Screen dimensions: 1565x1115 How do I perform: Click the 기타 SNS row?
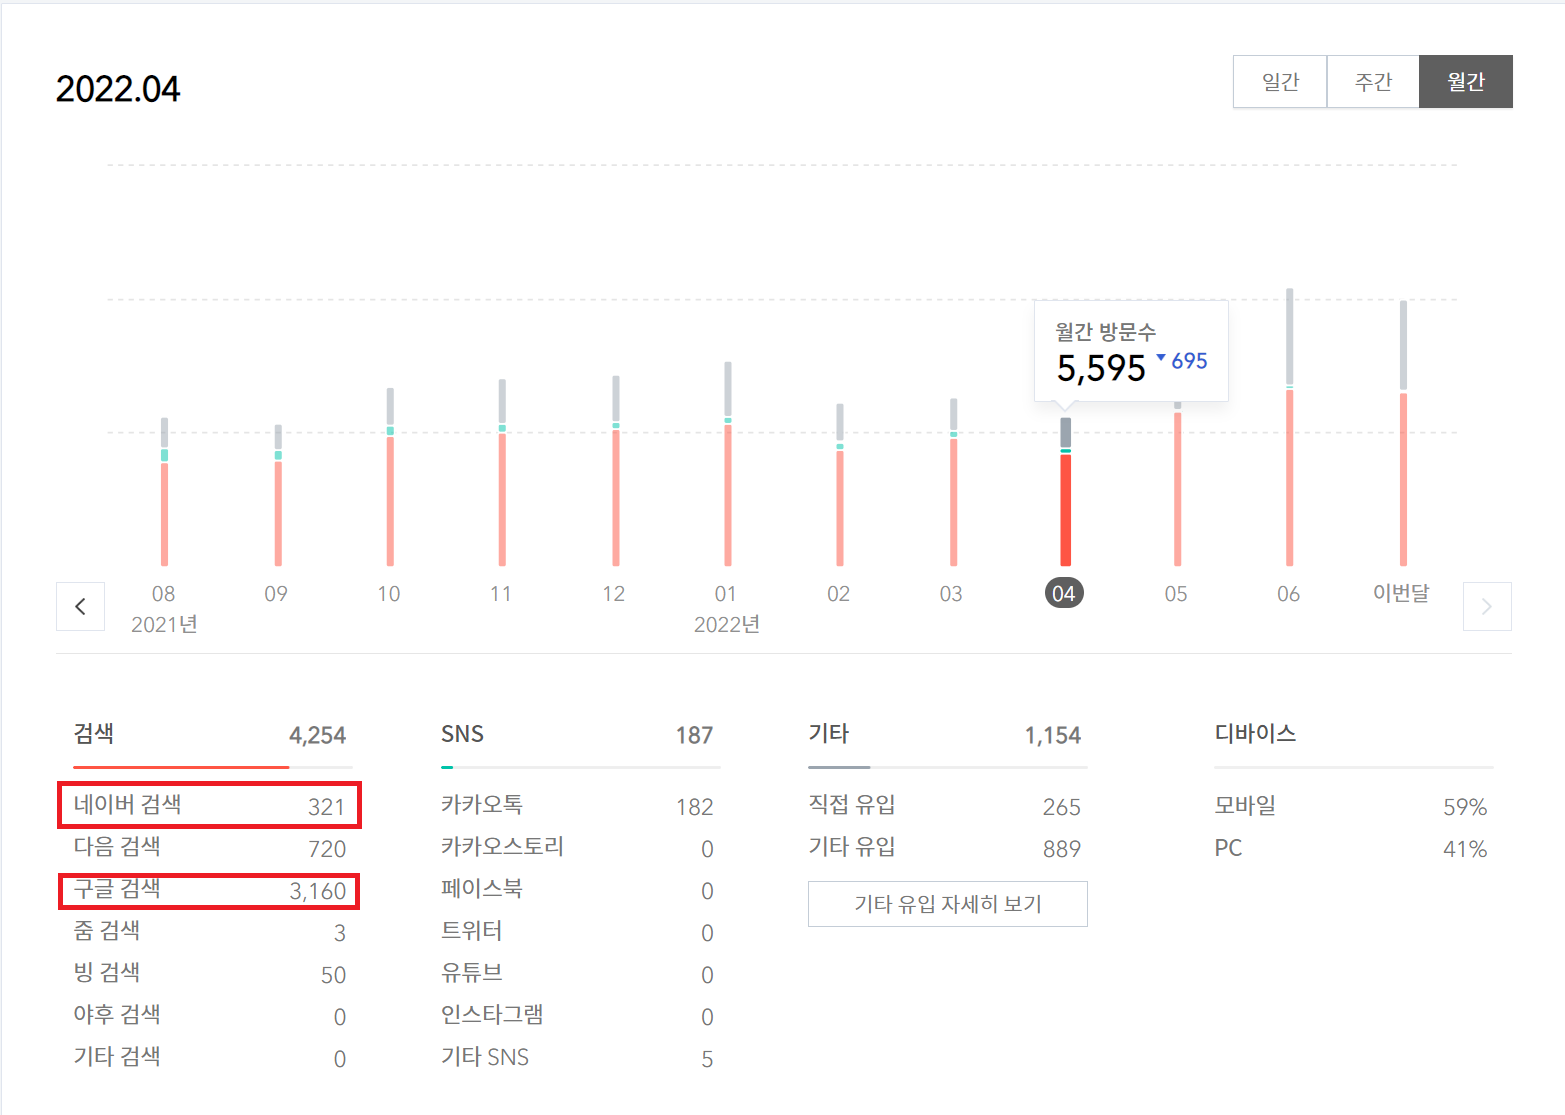(x=577, y=1058)
